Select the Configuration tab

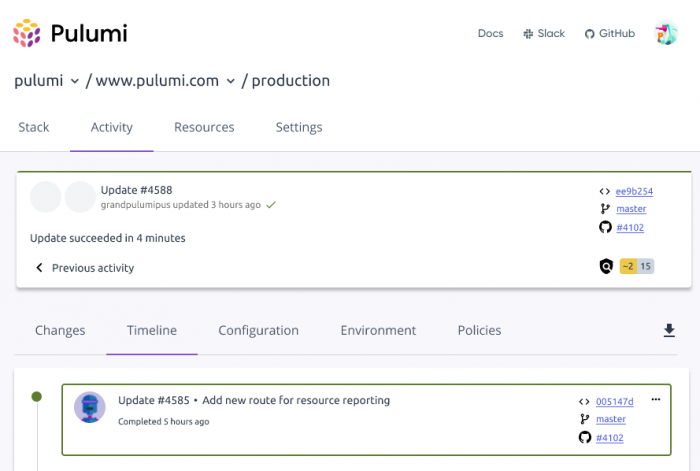[x=258, y=330]
